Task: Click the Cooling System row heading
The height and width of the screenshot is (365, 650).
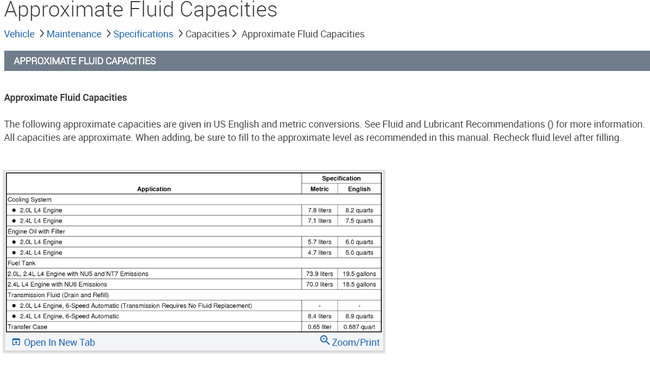Action: click(29, 200)
